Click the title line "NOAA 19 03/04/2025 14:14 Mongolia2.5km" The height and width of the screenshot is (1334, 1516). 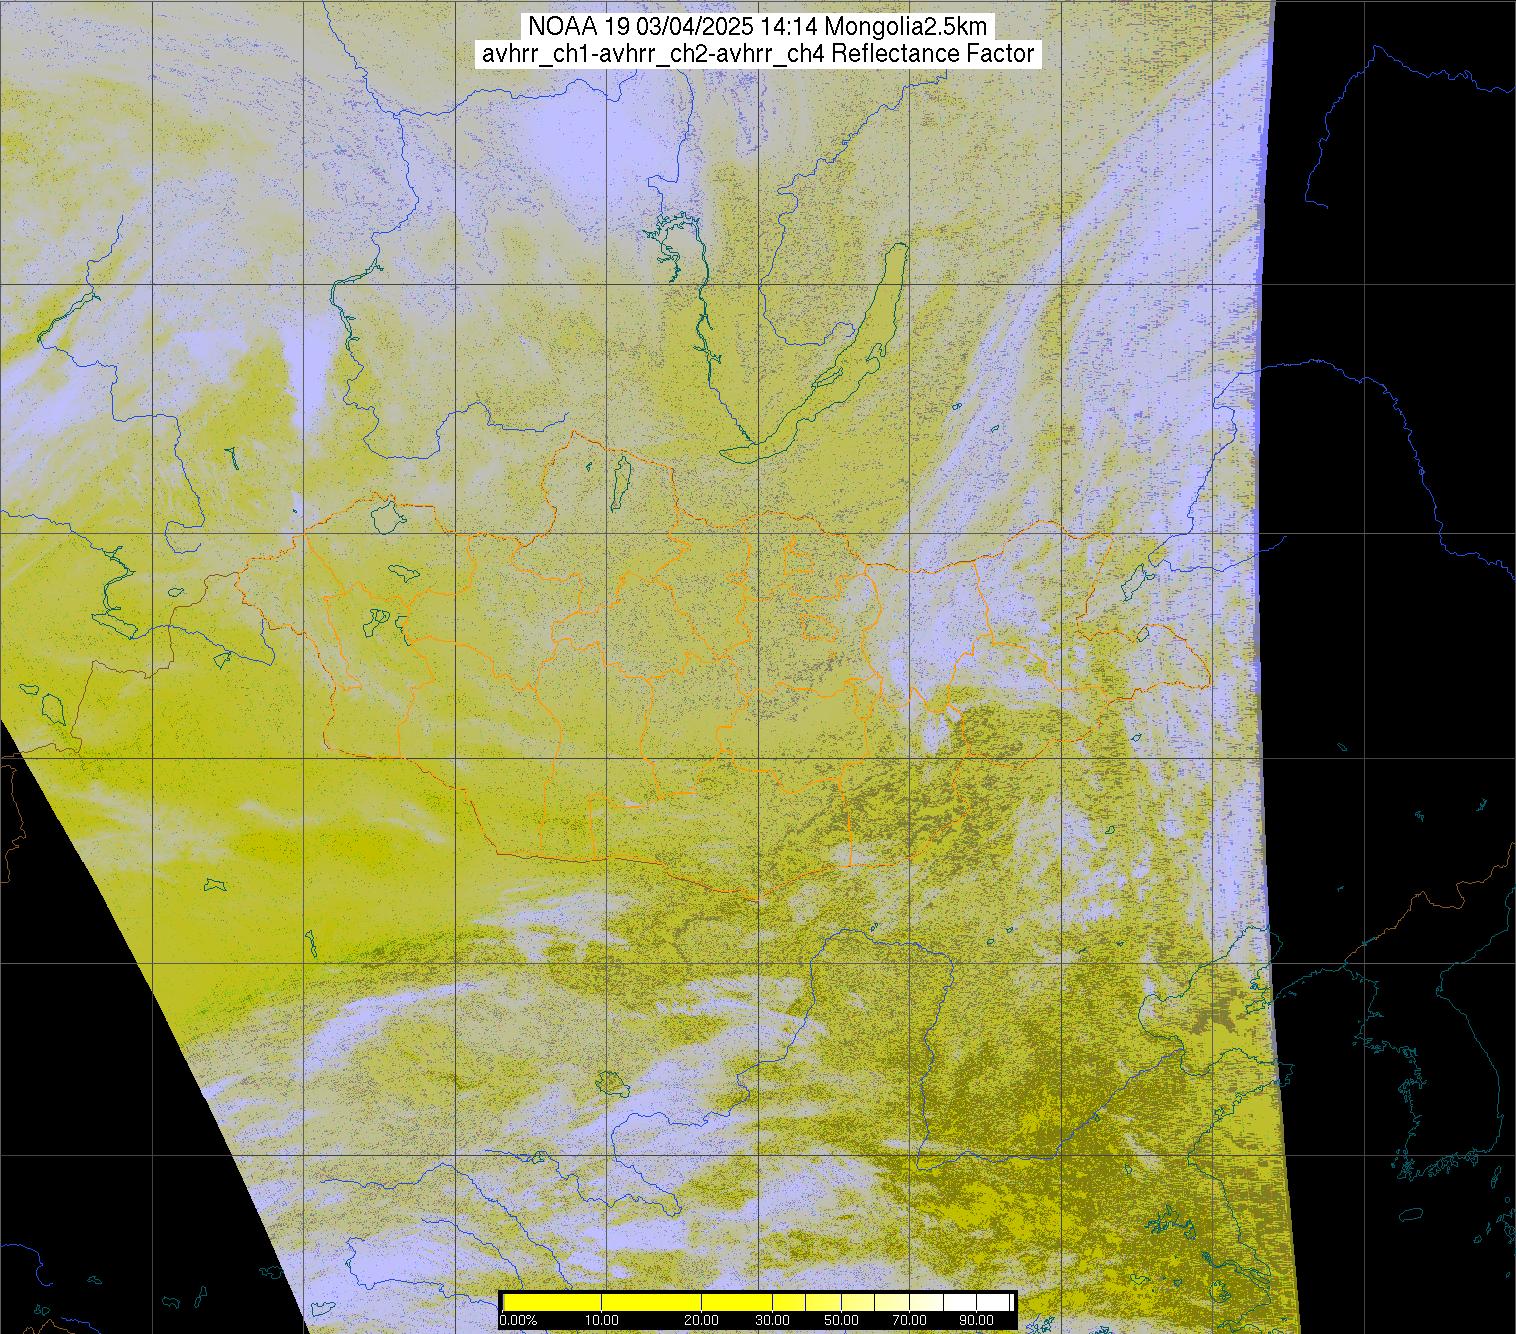click(758, 27)
